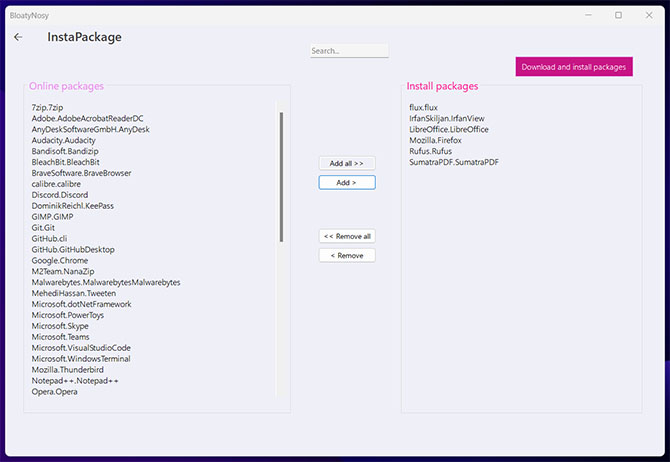This screenshot has width=670, height=462.
Task: Select LibreOffice.LibreOffice in Install packages
Action: [449, 129]
